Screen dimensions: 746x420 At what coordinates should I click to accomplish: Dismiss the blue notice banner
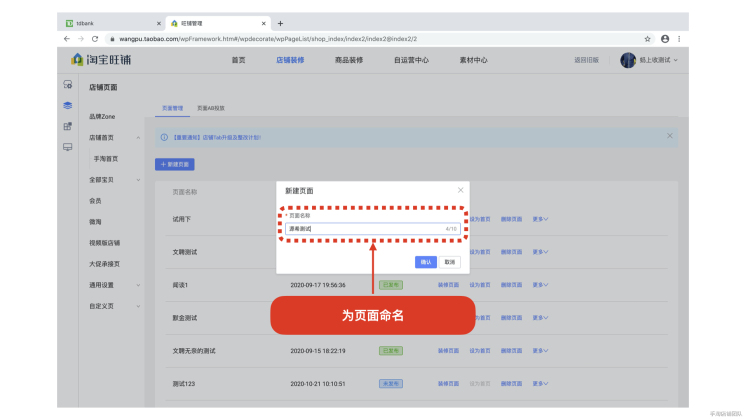(669, 136)
